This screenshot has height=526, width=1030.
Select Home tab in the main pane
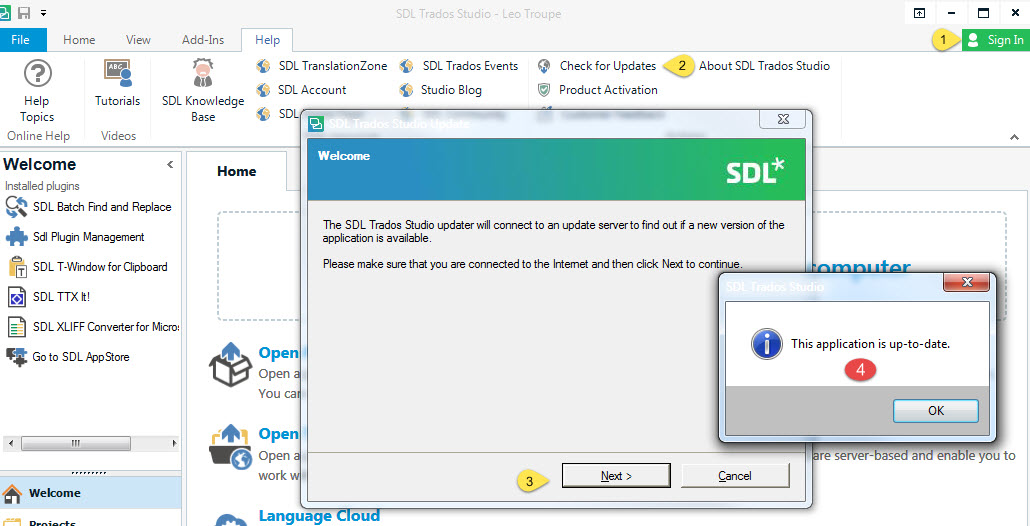(x=236, y=171)
